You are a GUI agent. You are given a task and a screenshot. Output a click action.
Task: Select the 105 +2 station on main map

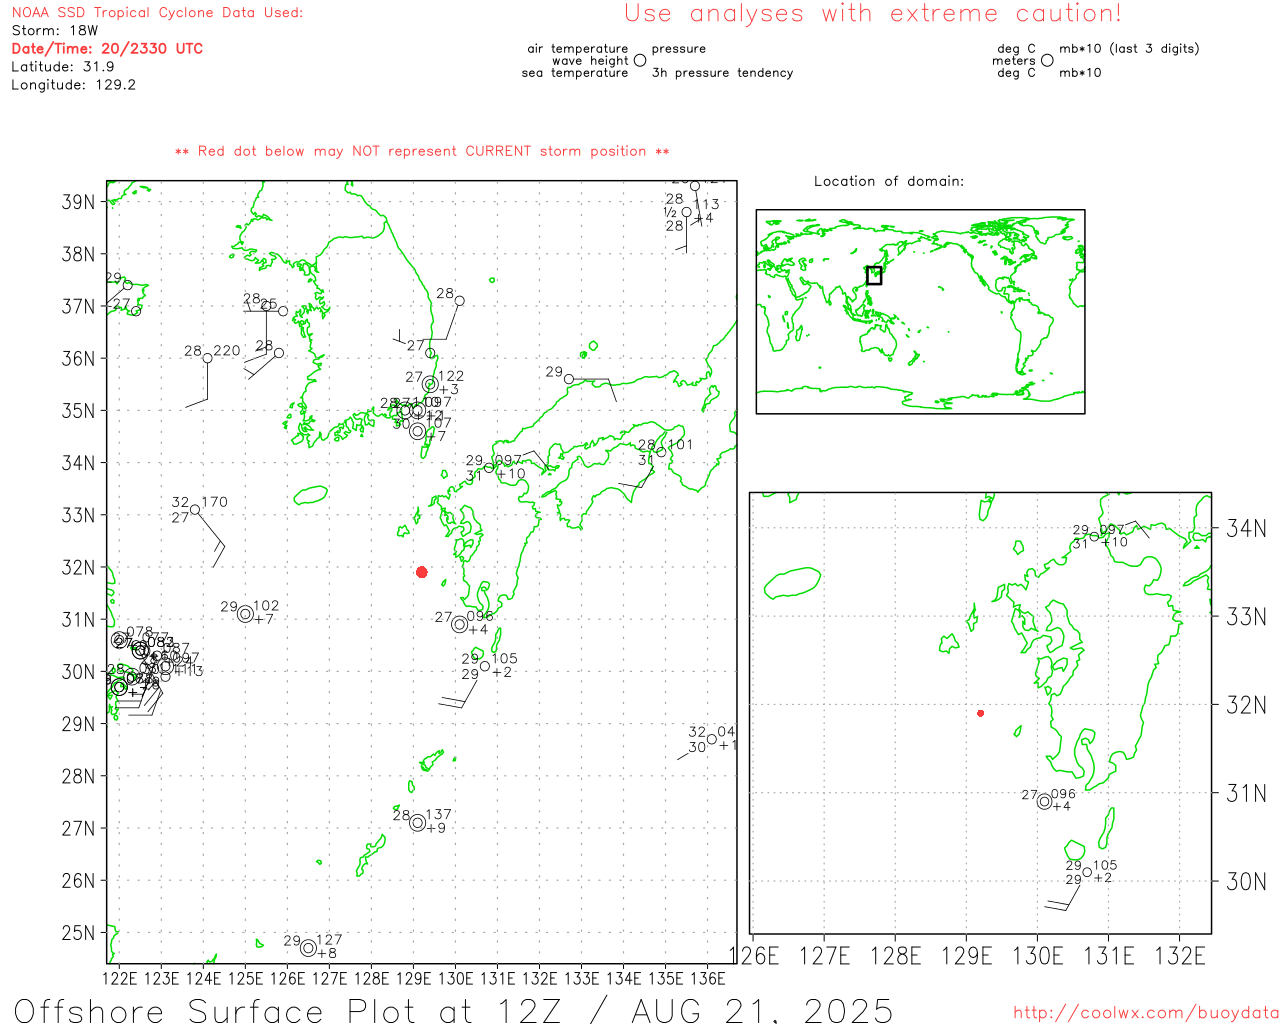tap(485, 666)
